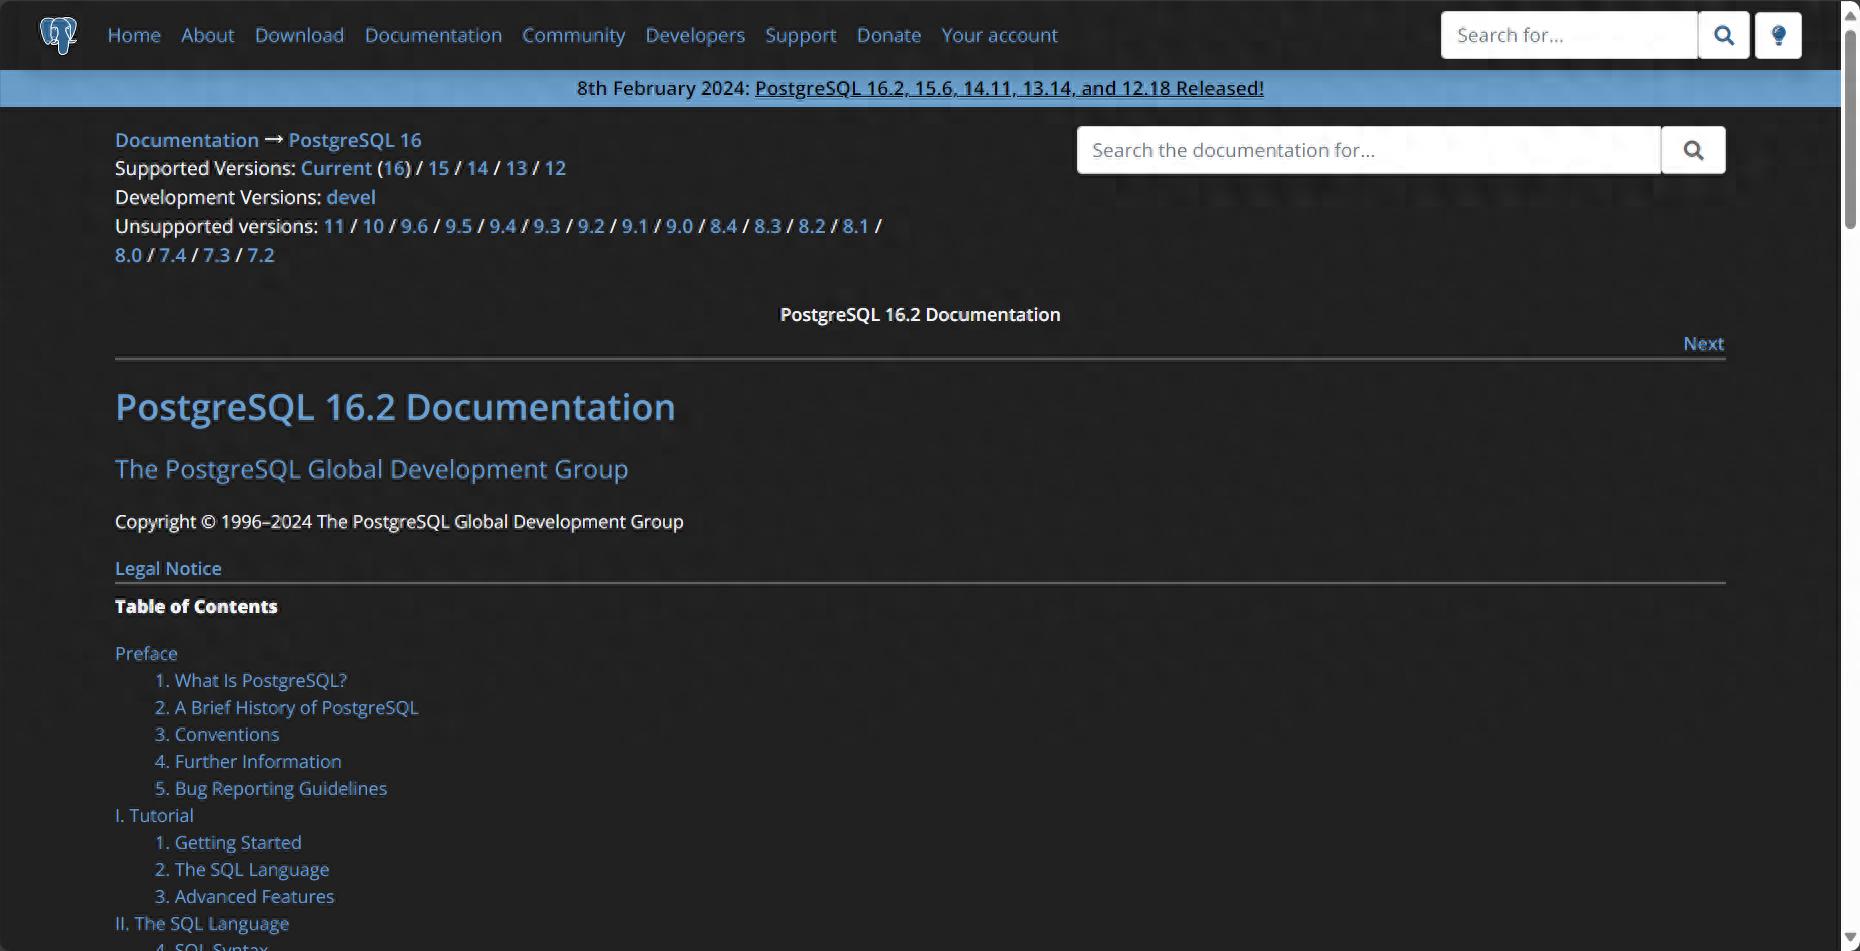The height and width of the screenshot is (951, 1860).
Task: Open the Donate menu item
Action: [x=888, y=35]
